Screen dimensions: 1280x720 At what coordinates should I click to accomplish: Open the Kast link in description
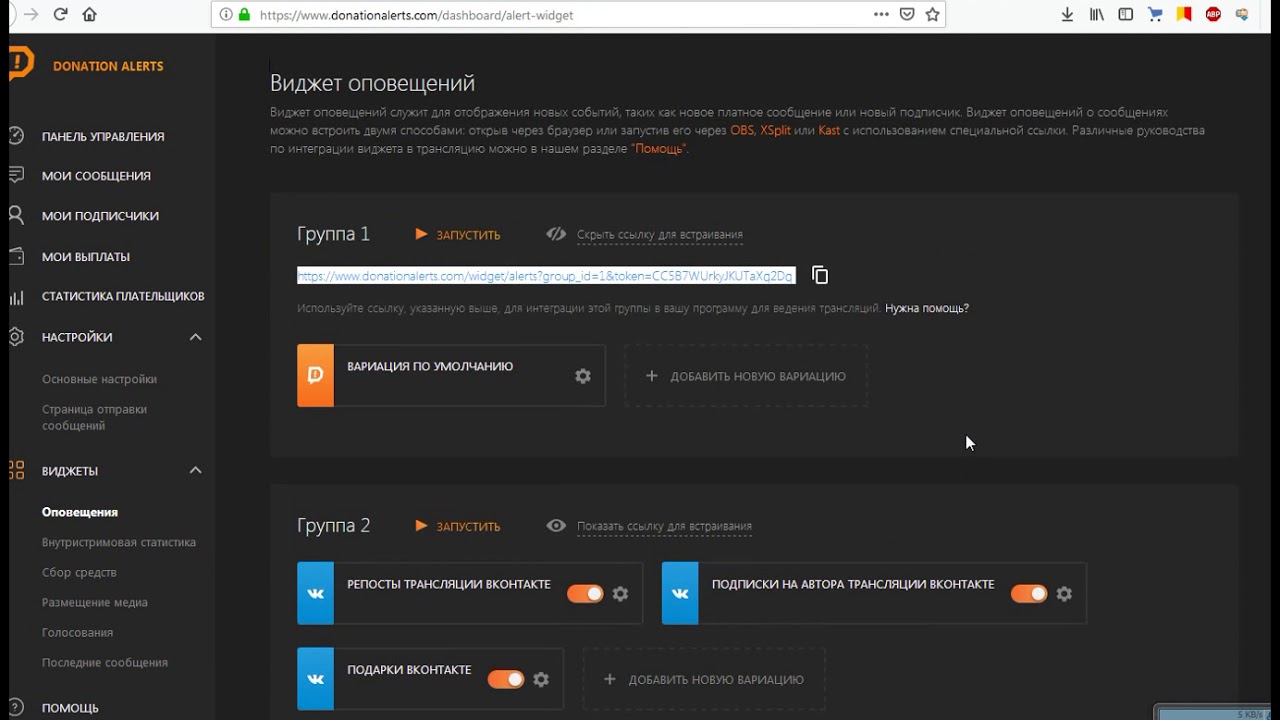(829, 130)
